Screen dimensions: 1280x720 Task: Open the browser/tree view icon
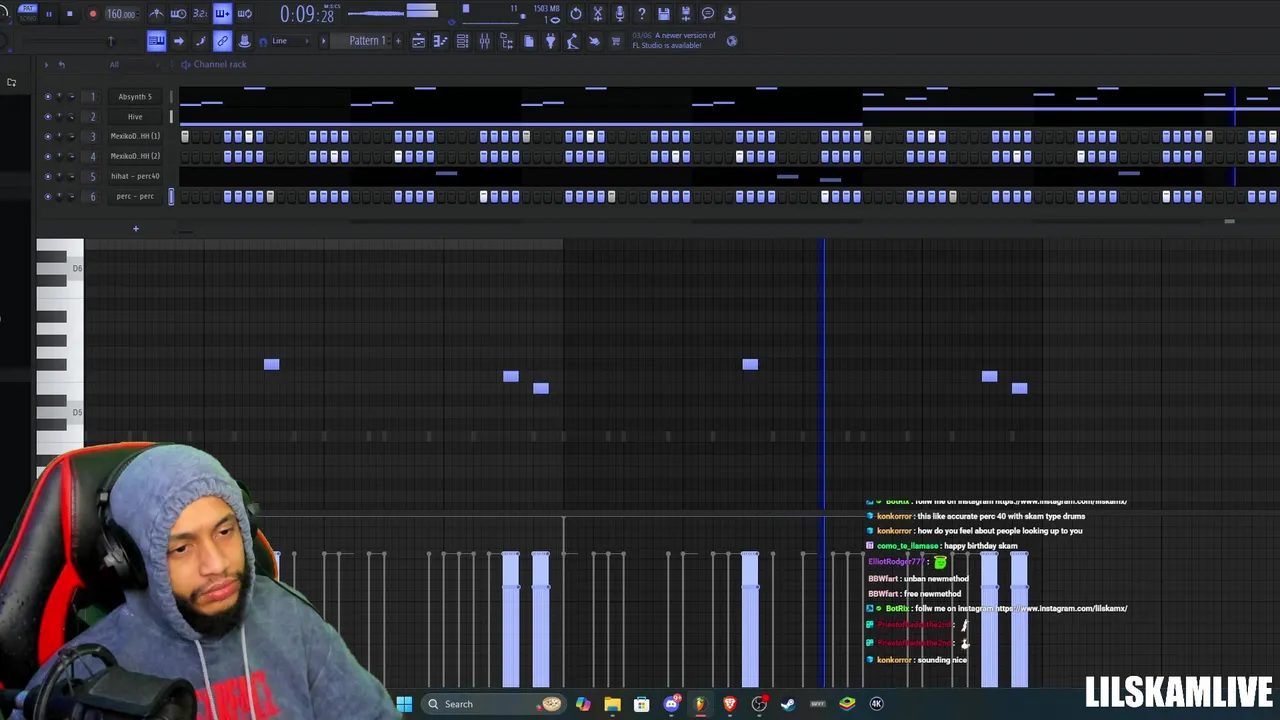[x=507, y=41]
